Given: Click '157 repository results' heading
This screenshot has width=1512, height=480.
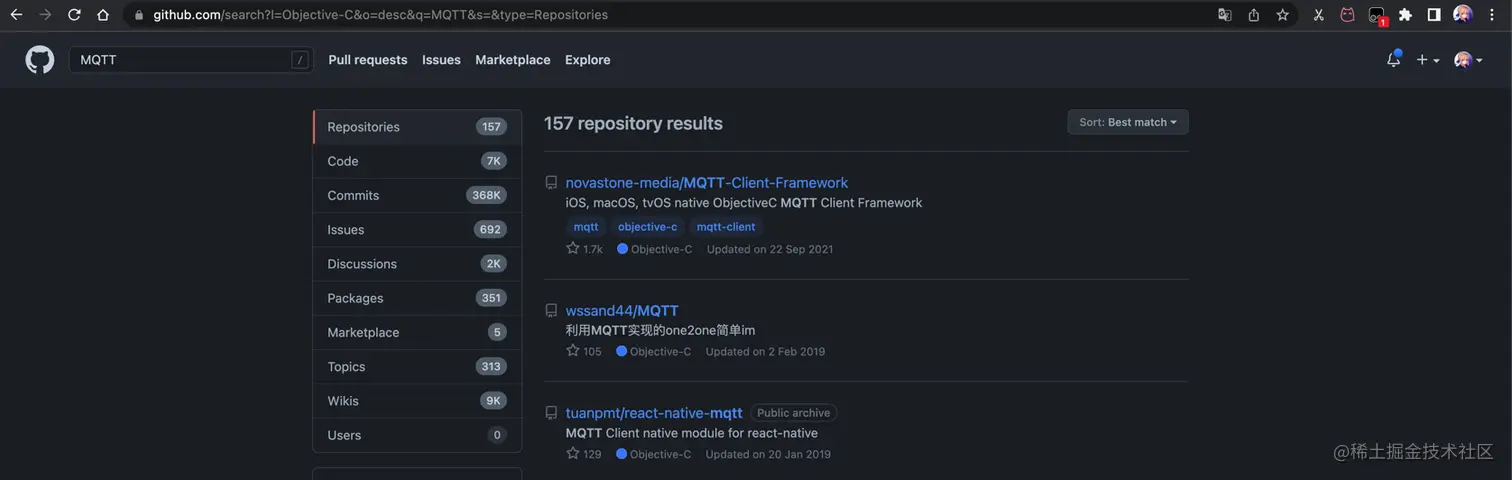Looking at the screenshot, I should point(633,124).
